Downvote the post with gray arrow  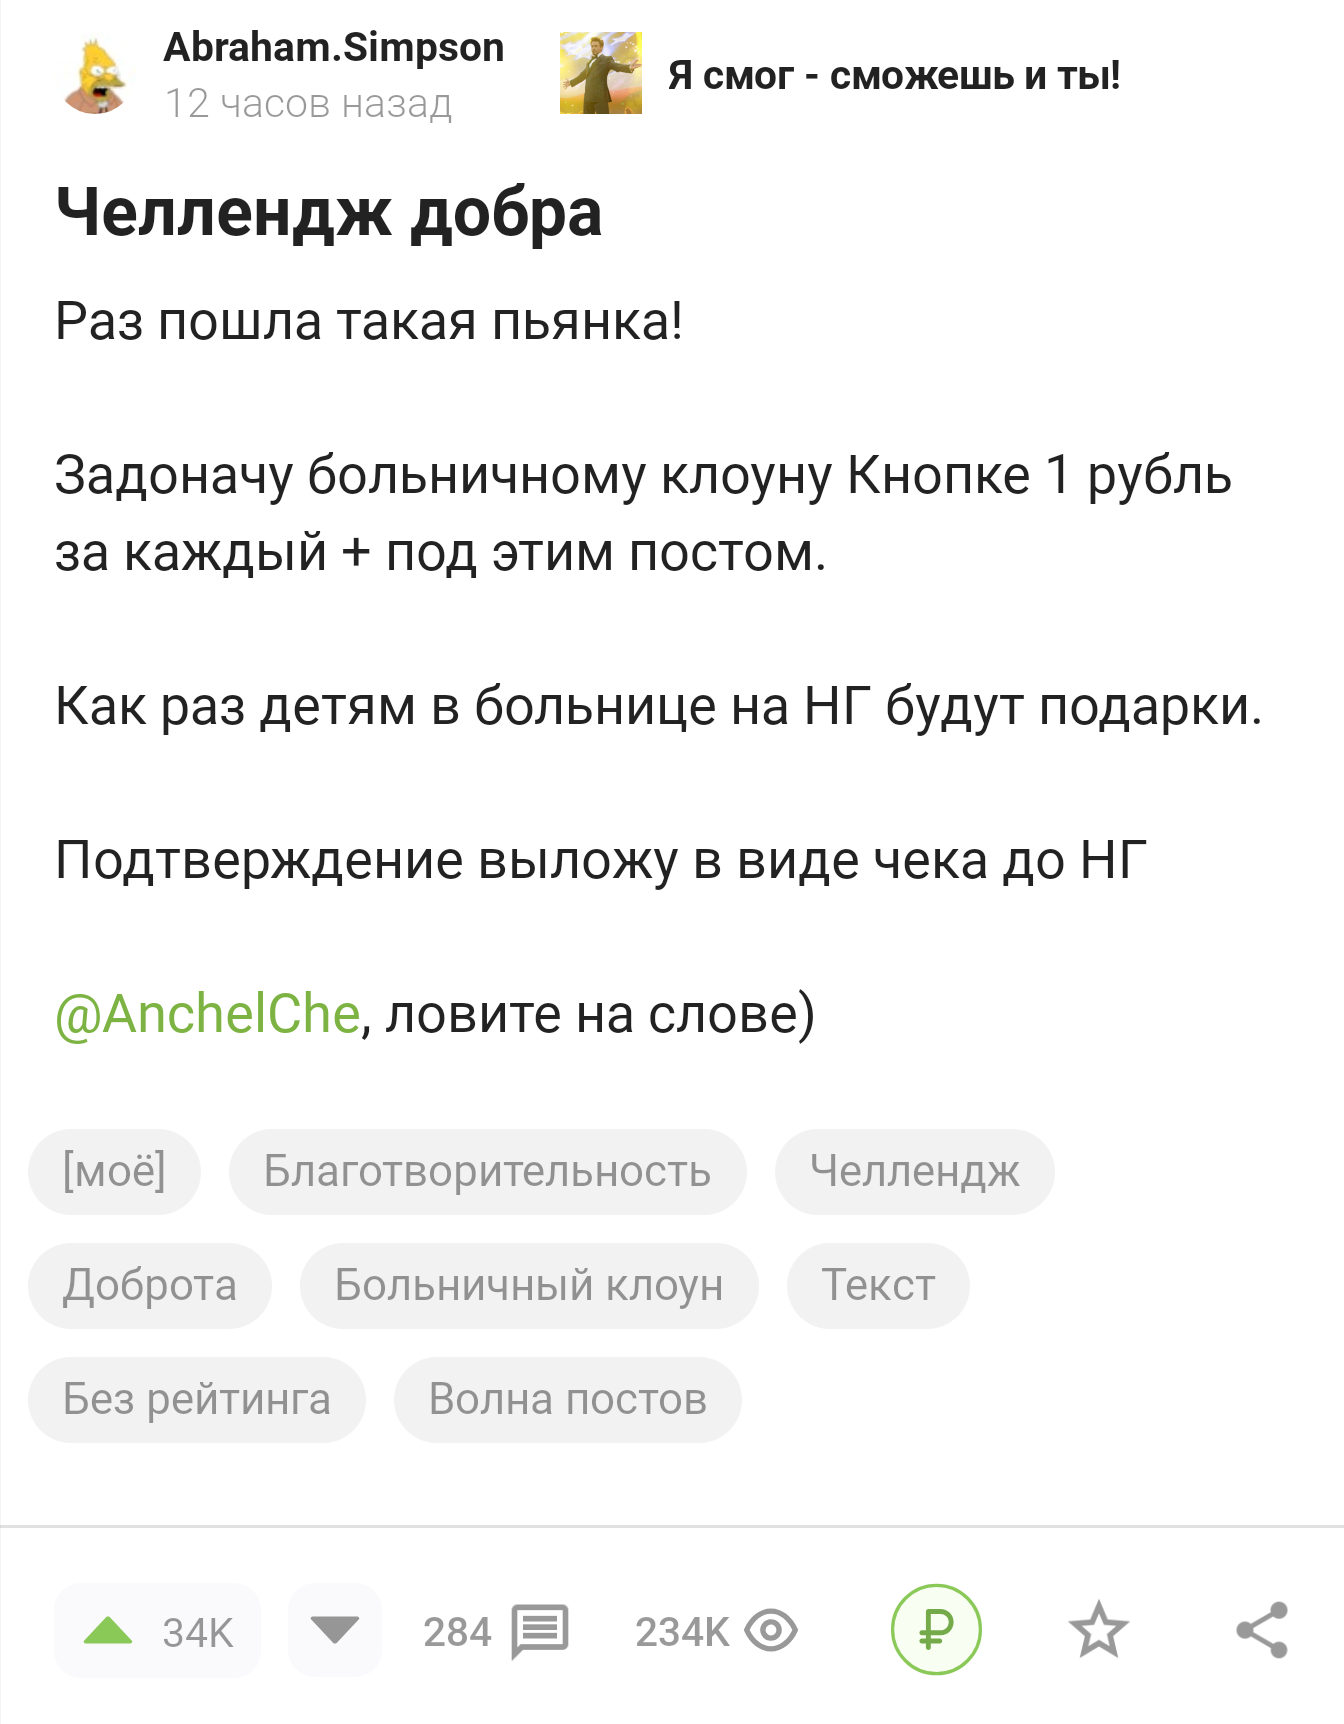335,1632
